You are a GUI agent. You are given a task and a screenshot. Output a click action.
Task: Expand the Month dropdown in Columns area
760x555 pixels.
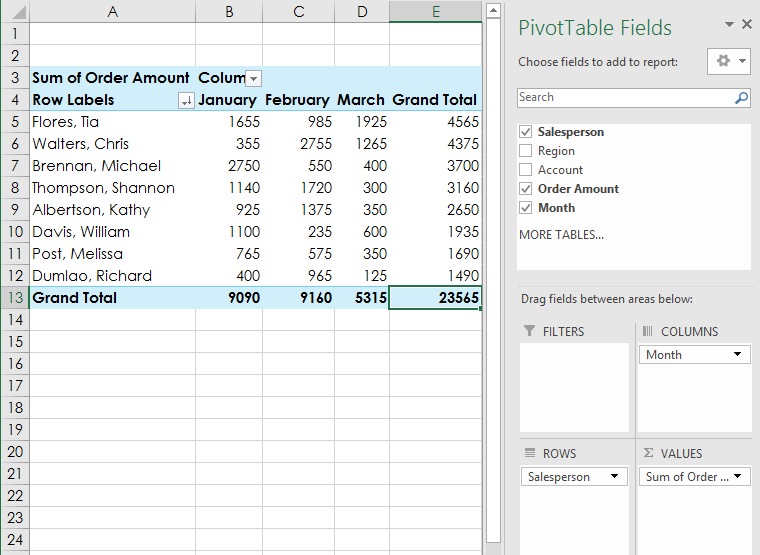click(x=738, y=355)
